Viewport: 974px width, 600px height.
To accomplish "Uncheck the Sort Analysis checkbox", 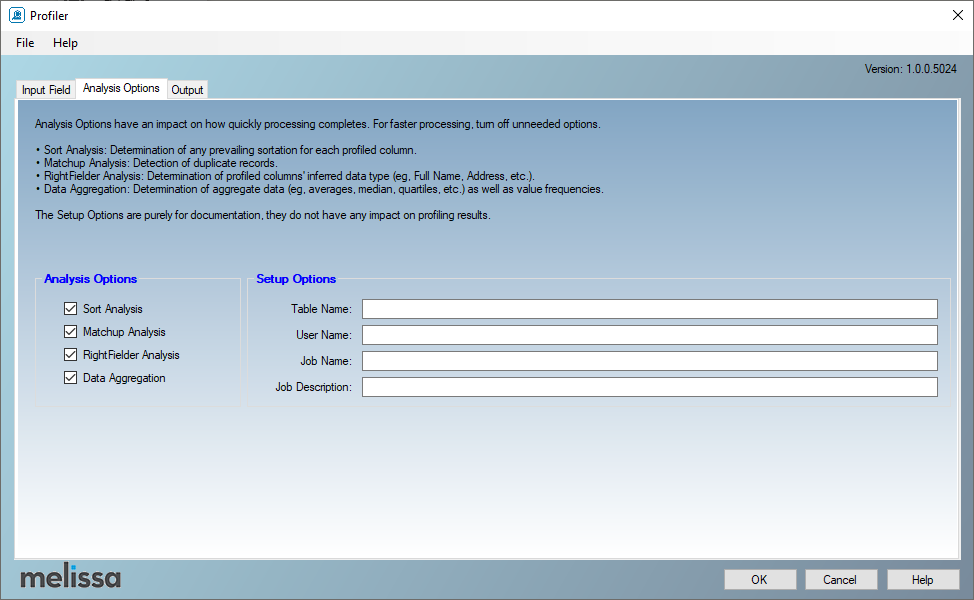I will tap(70, 309).
